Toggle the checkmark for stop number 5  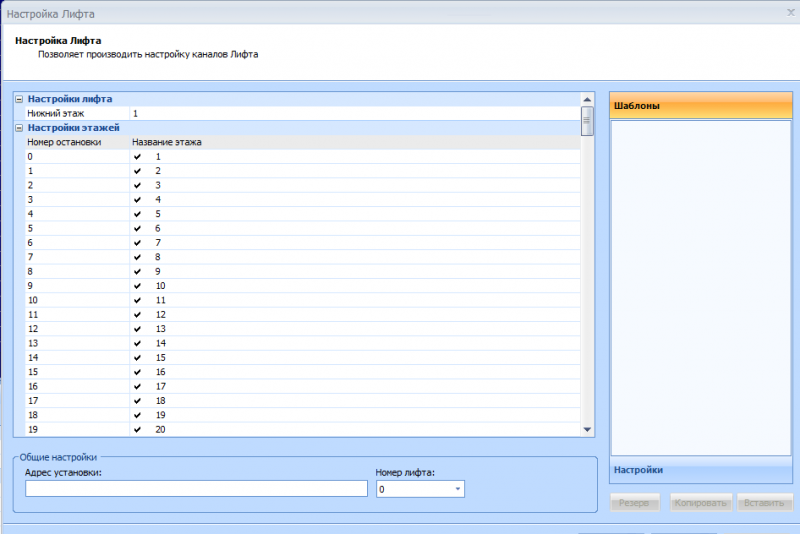point(137,228)
